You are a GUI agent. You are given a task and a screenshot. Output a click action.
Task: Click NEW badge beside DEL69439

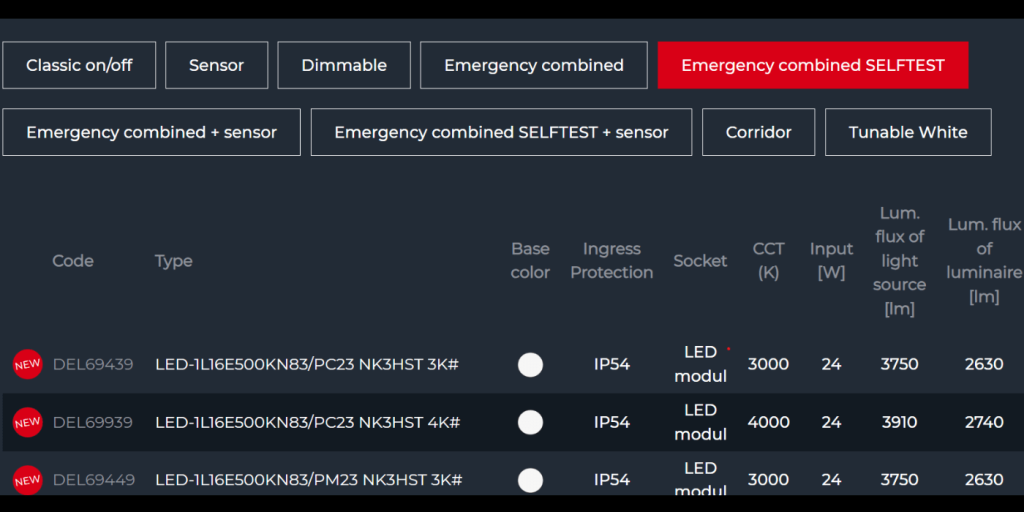click(27, 364)
